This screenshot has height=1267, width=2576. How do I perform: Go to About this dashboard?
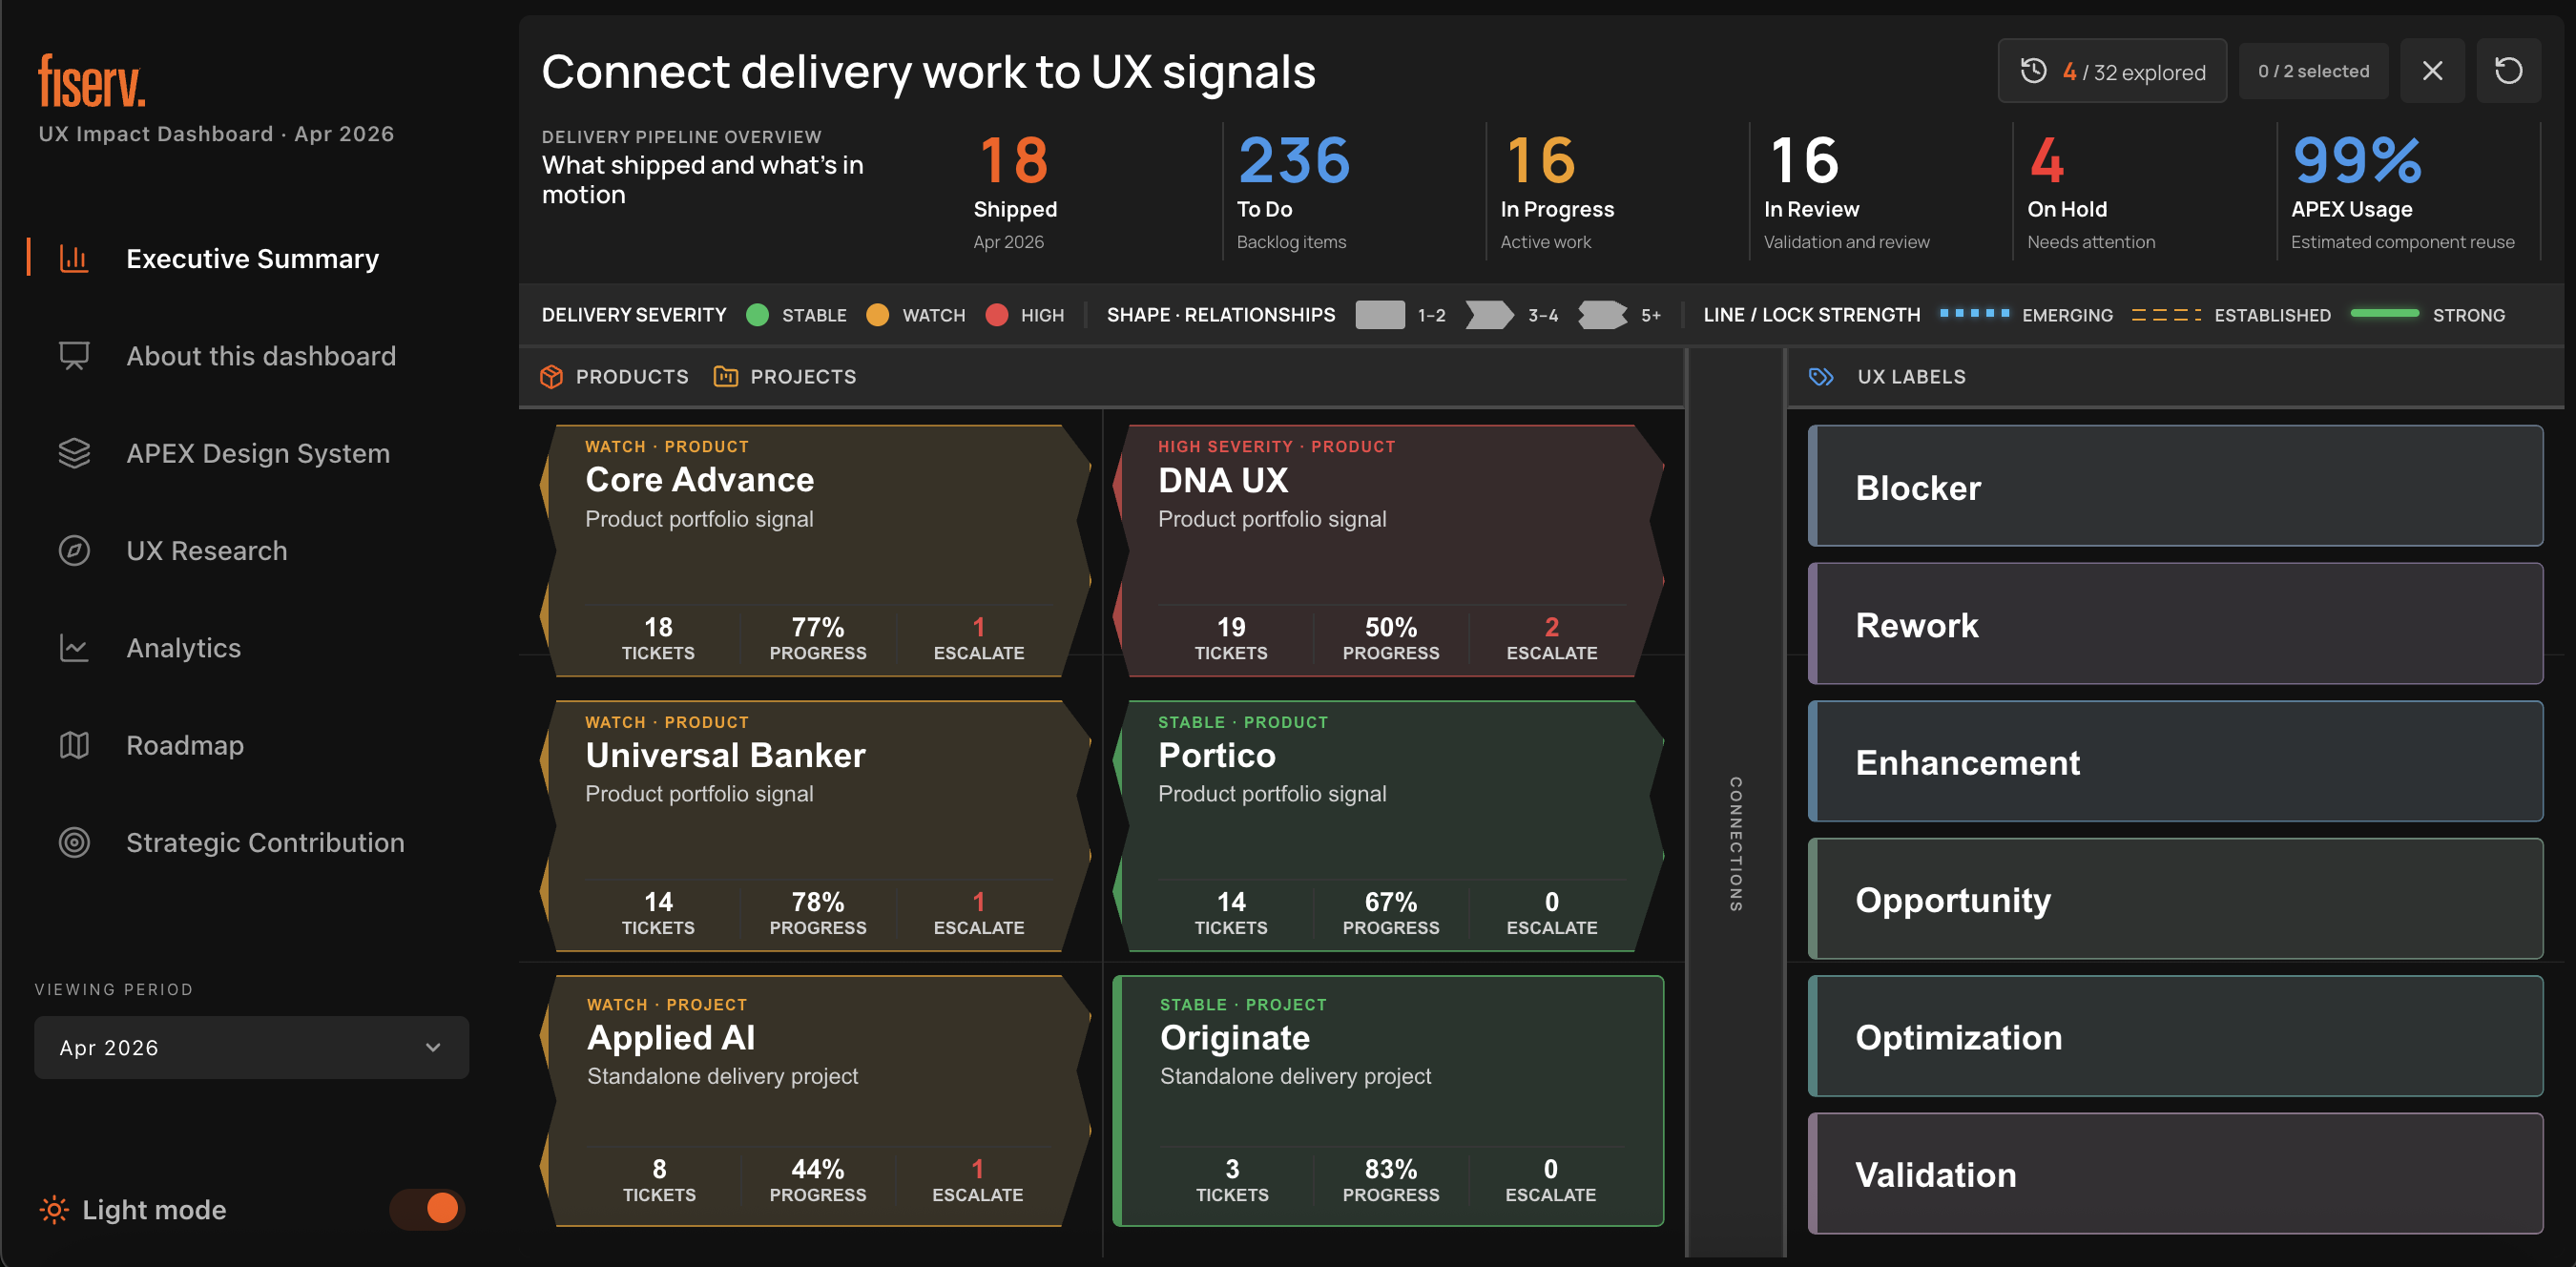261,356
